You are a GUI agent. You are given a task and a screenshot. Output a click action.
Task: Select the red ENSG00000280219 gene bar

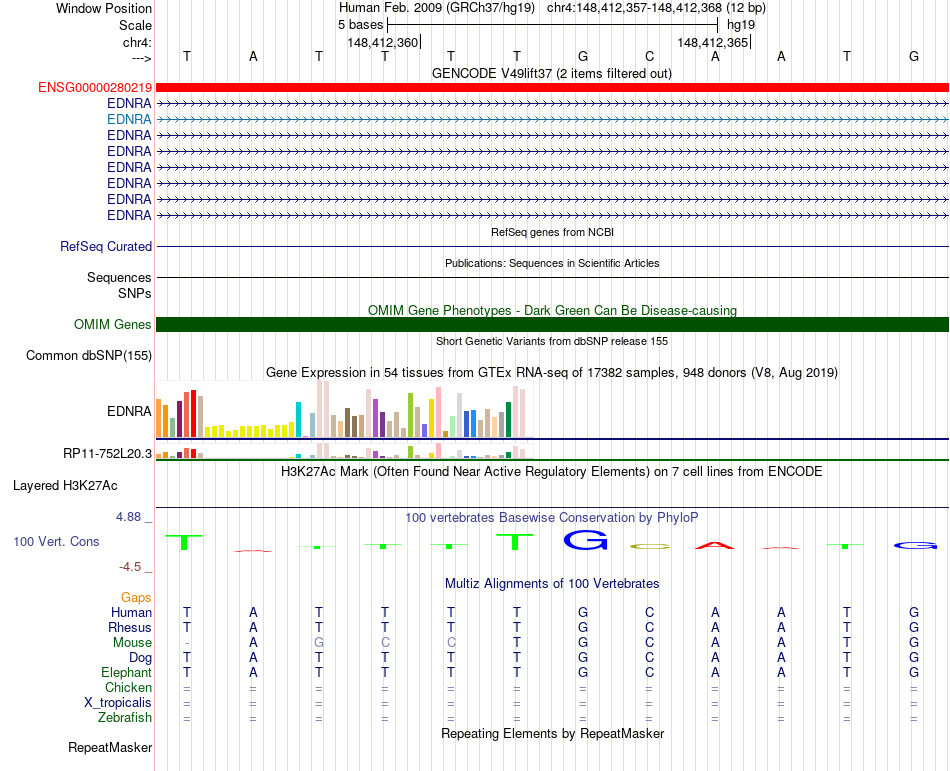coord(552,88)
